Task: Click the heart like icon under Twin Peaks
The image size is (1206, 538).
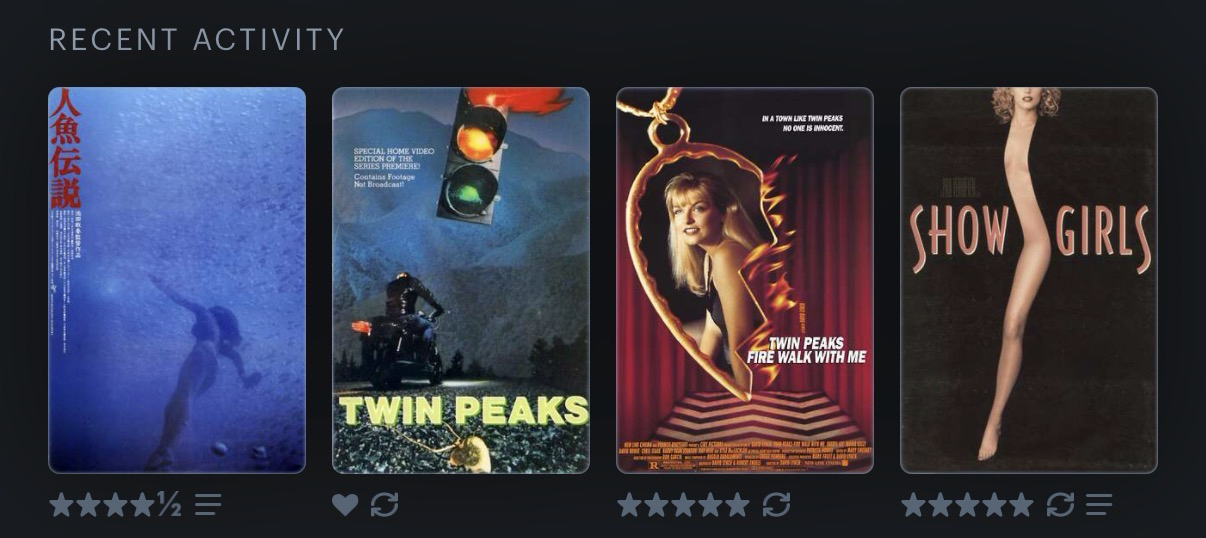Action: [345, 505]
